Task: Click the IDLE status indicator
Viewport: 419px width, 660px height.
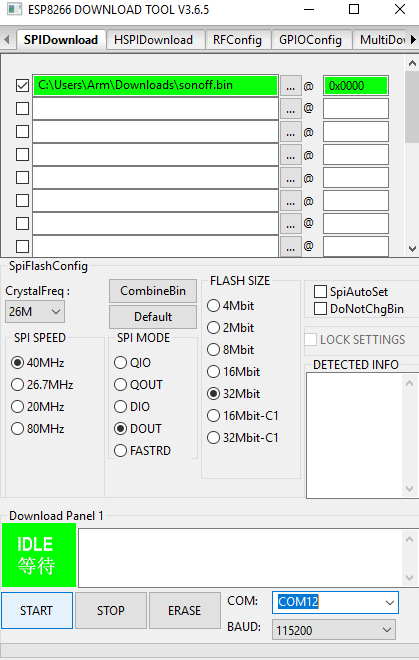Action: click(x=39, y=555)
